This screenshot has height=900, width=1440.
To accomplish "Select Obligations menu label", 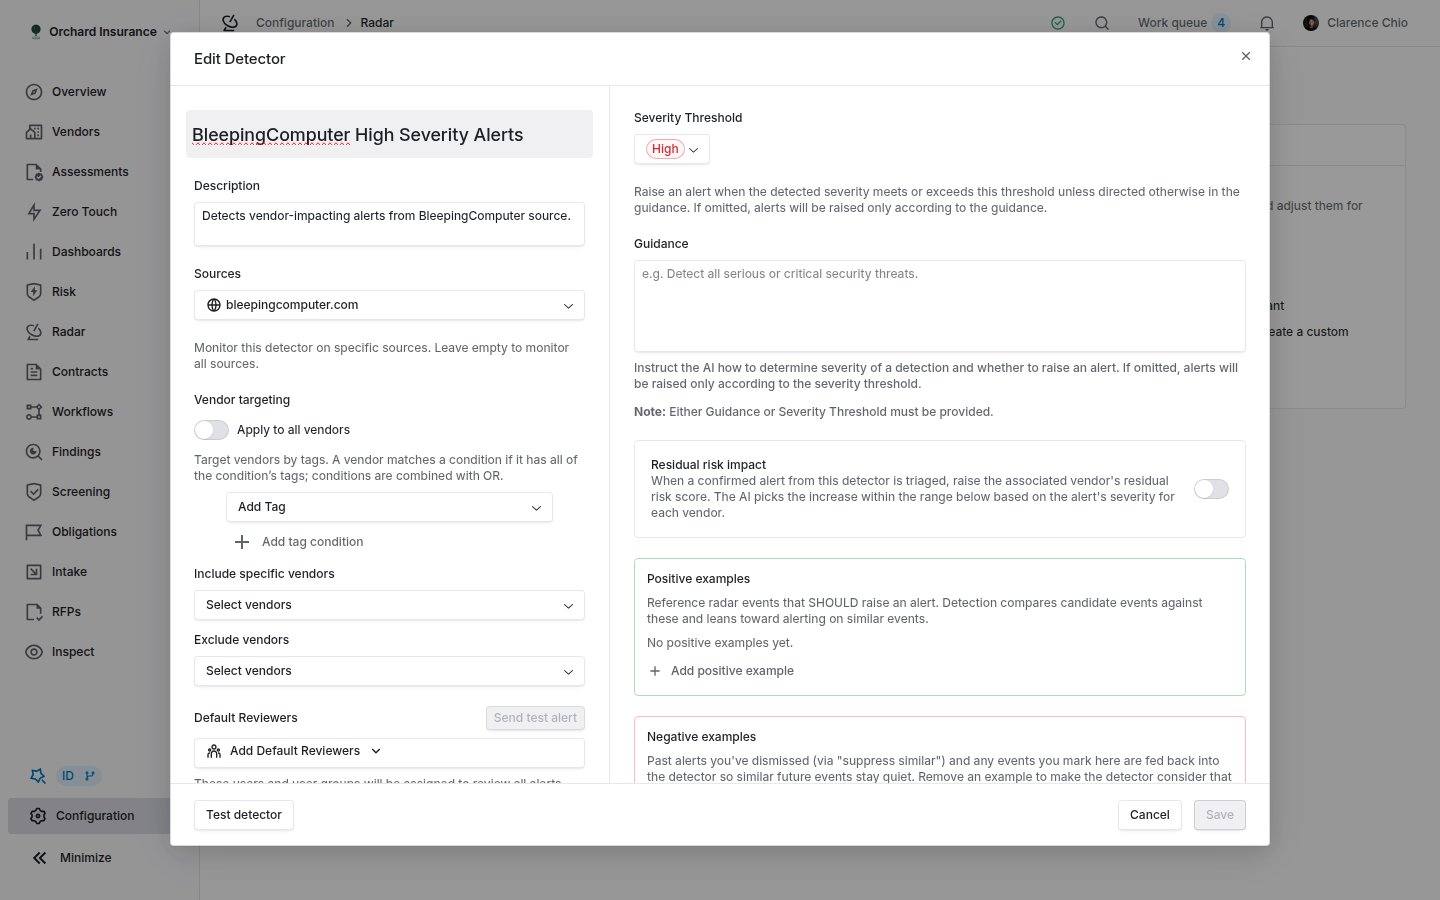I will (84, 532).
